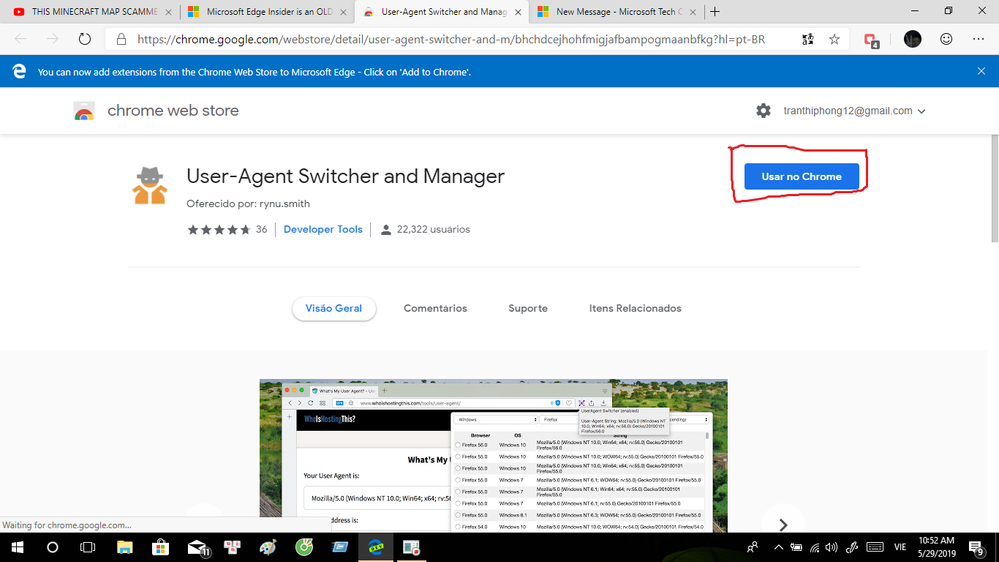The image size is (999, 562).
Task: Click the page vertical scrollbar
Action: [x=995, y=189]
